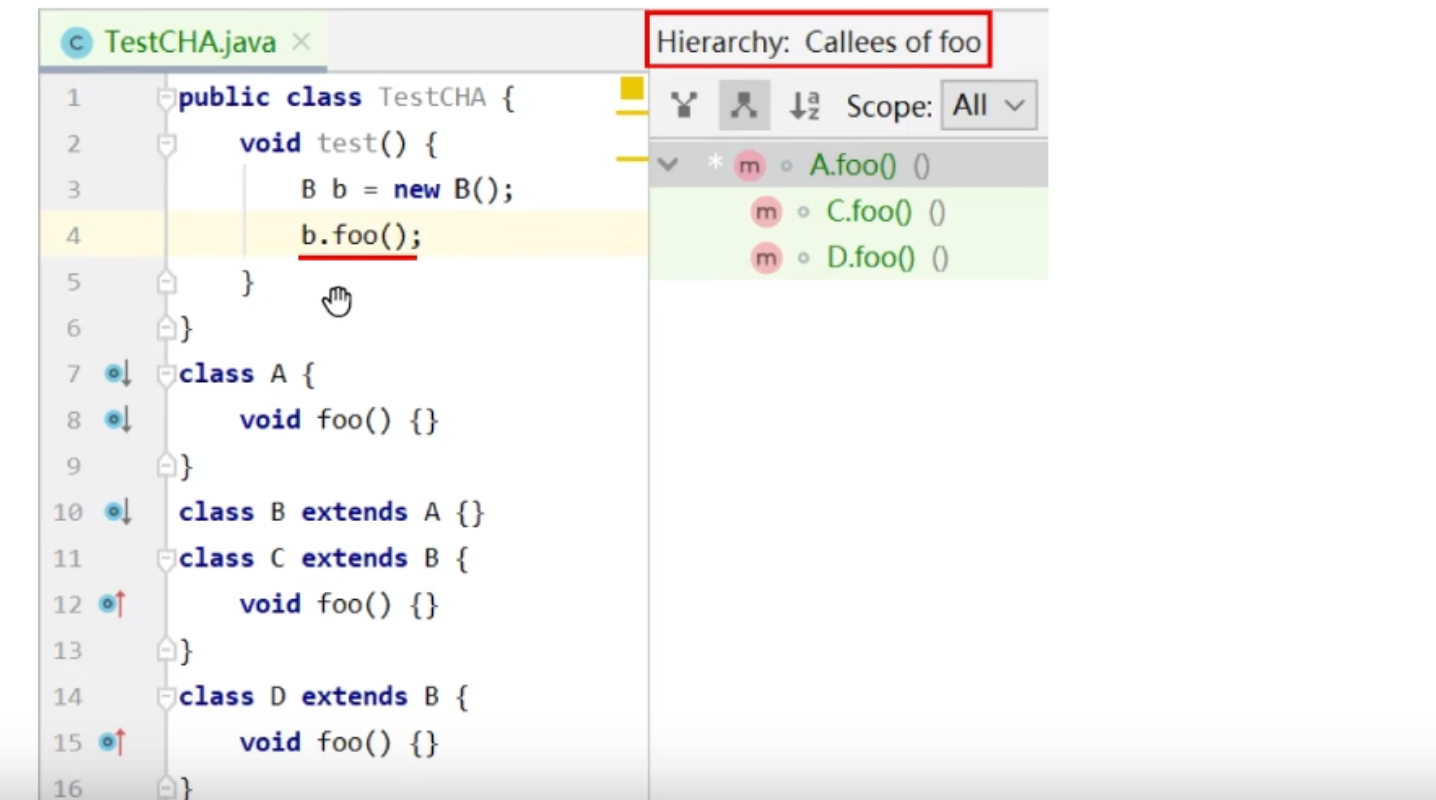Click the method icon beside A.foo()
The image size is (1436, 800).
(749, 165)
